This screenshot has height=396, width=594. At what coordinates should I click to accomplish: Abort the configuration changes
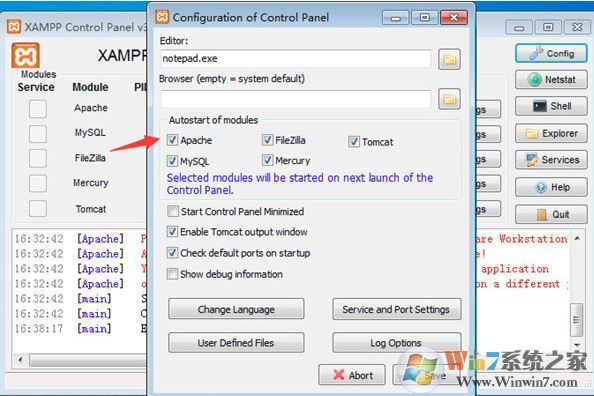tap(352, 375)
